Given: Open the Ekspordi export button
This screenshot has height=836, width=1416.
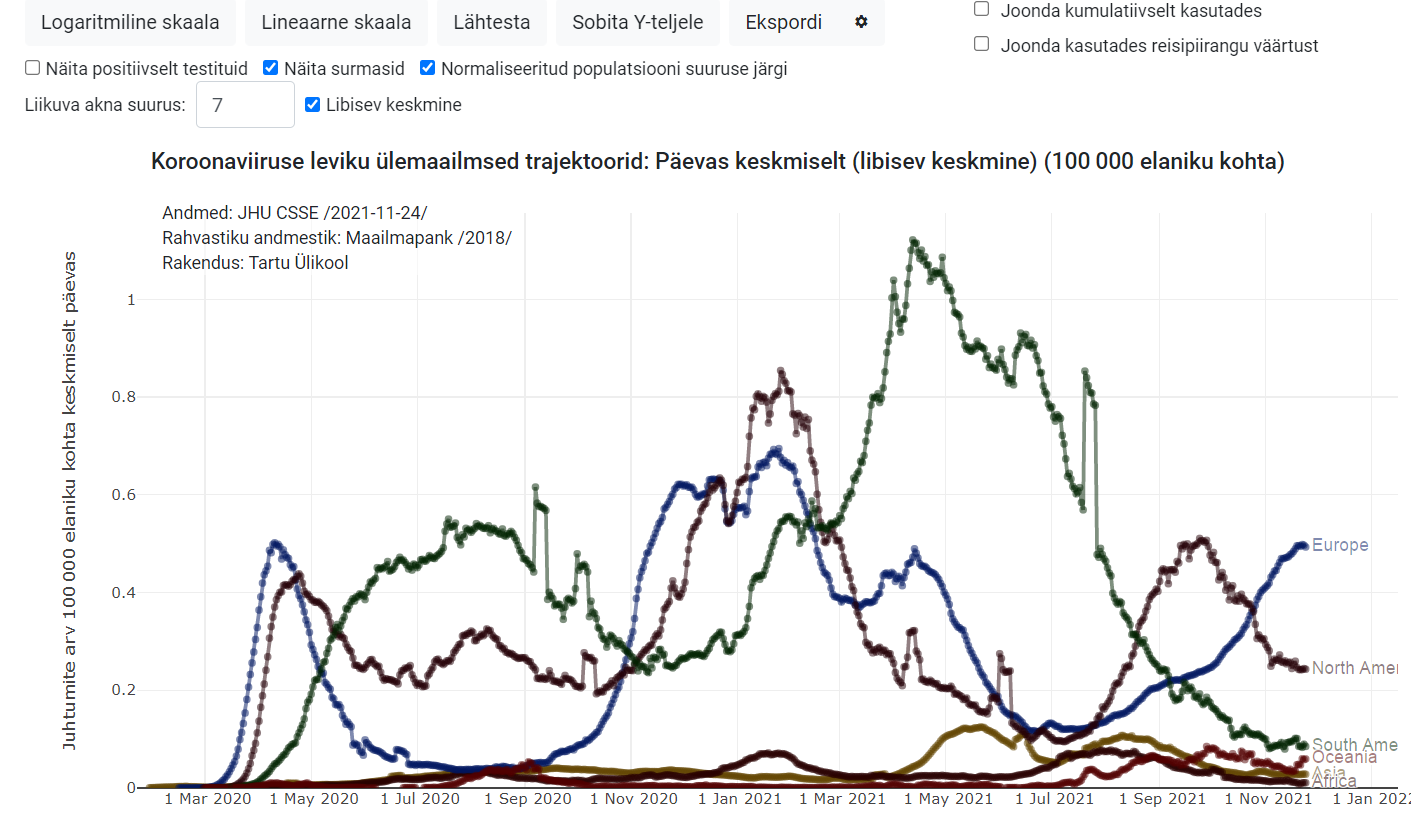Looking at the screenshot, I should [x=784, y=22].
